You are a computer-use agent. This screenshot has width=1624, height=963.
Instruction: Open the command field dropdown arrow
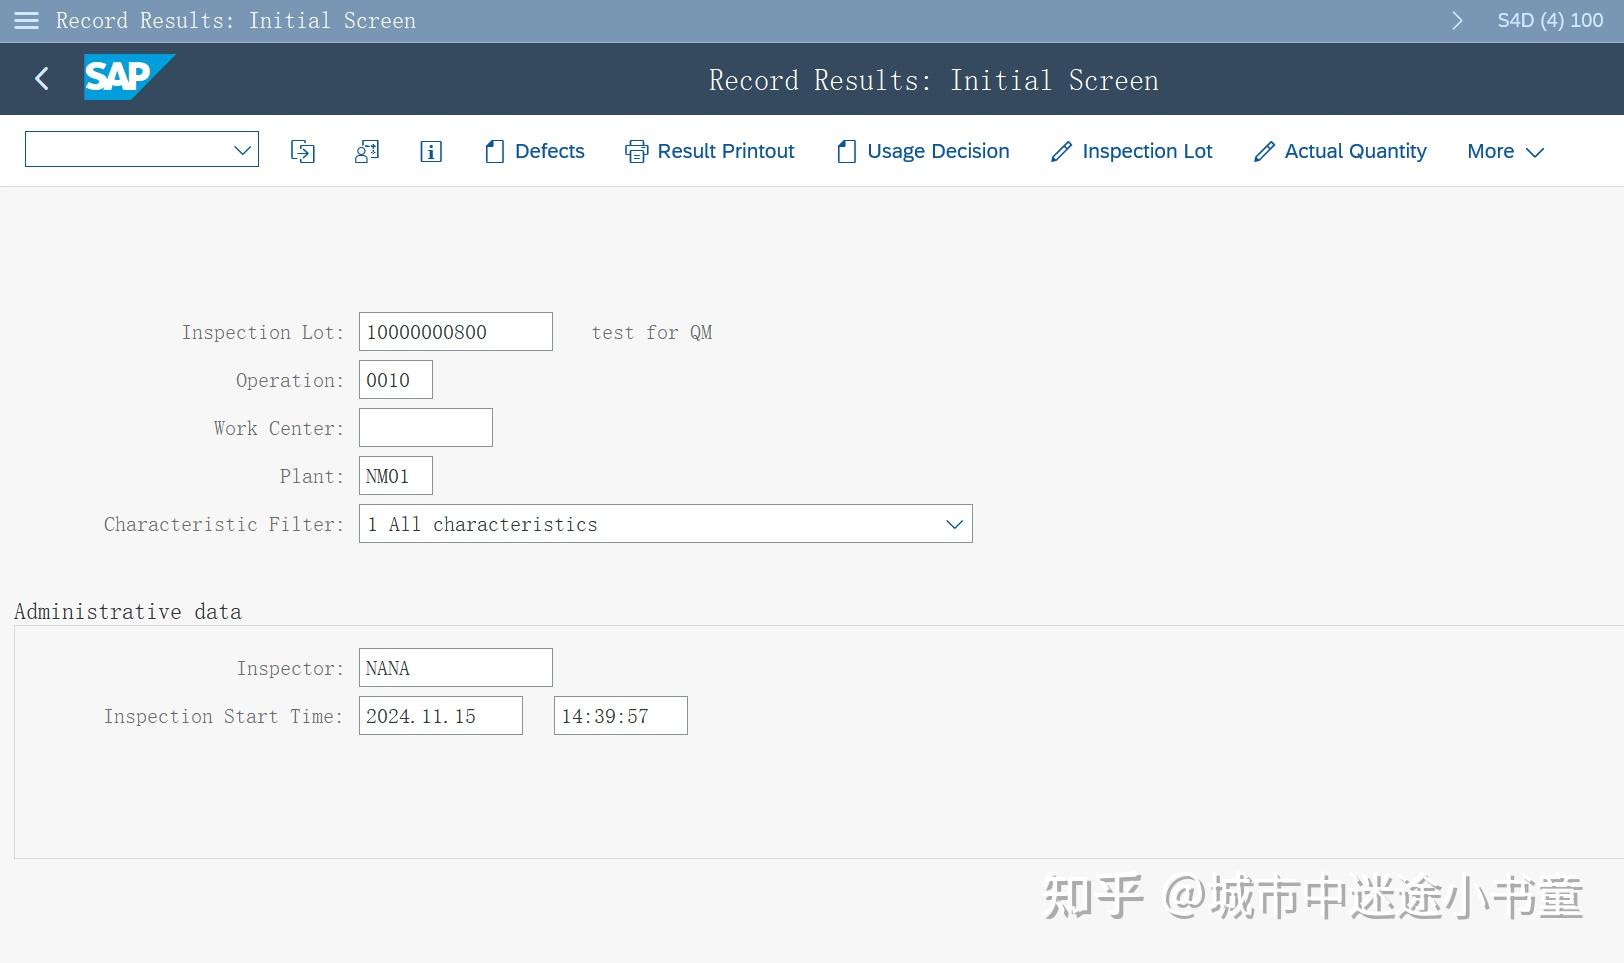241,149
